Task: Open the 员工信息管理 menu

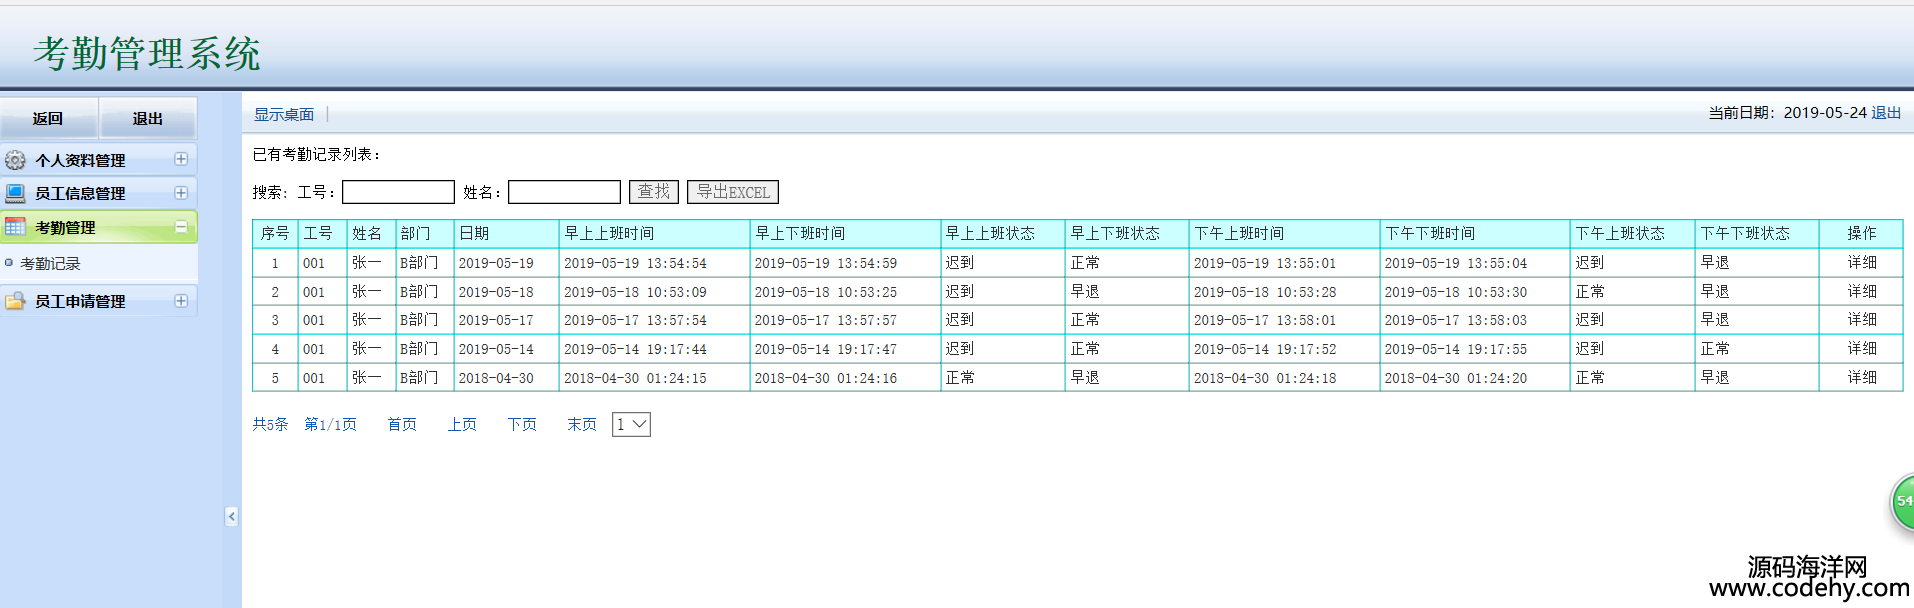Action: tap(99, 193)
